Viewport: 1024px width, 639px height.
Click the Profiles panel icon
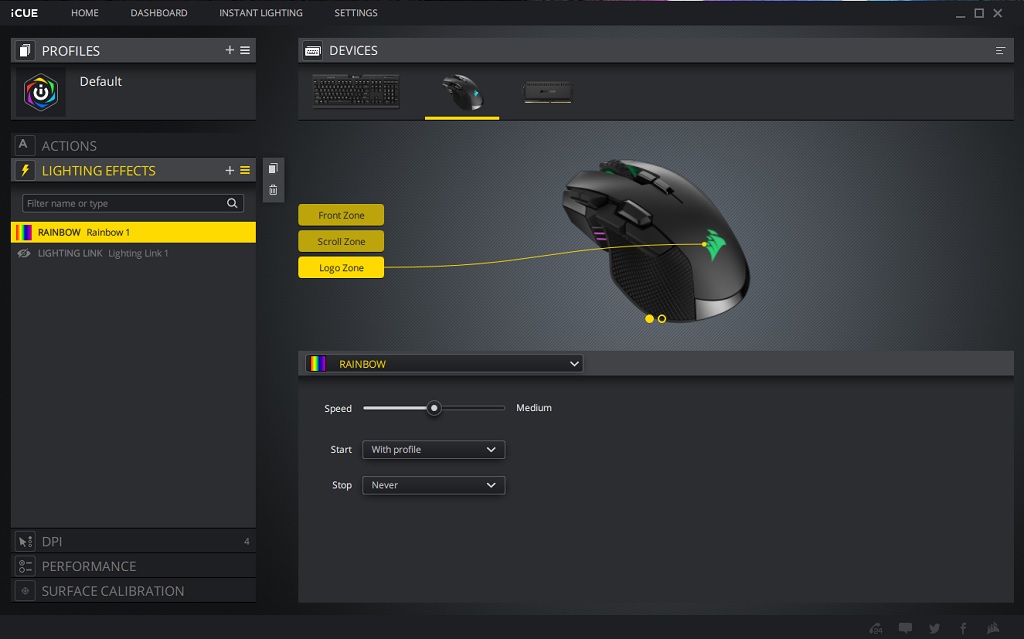(x=25, y=50)
